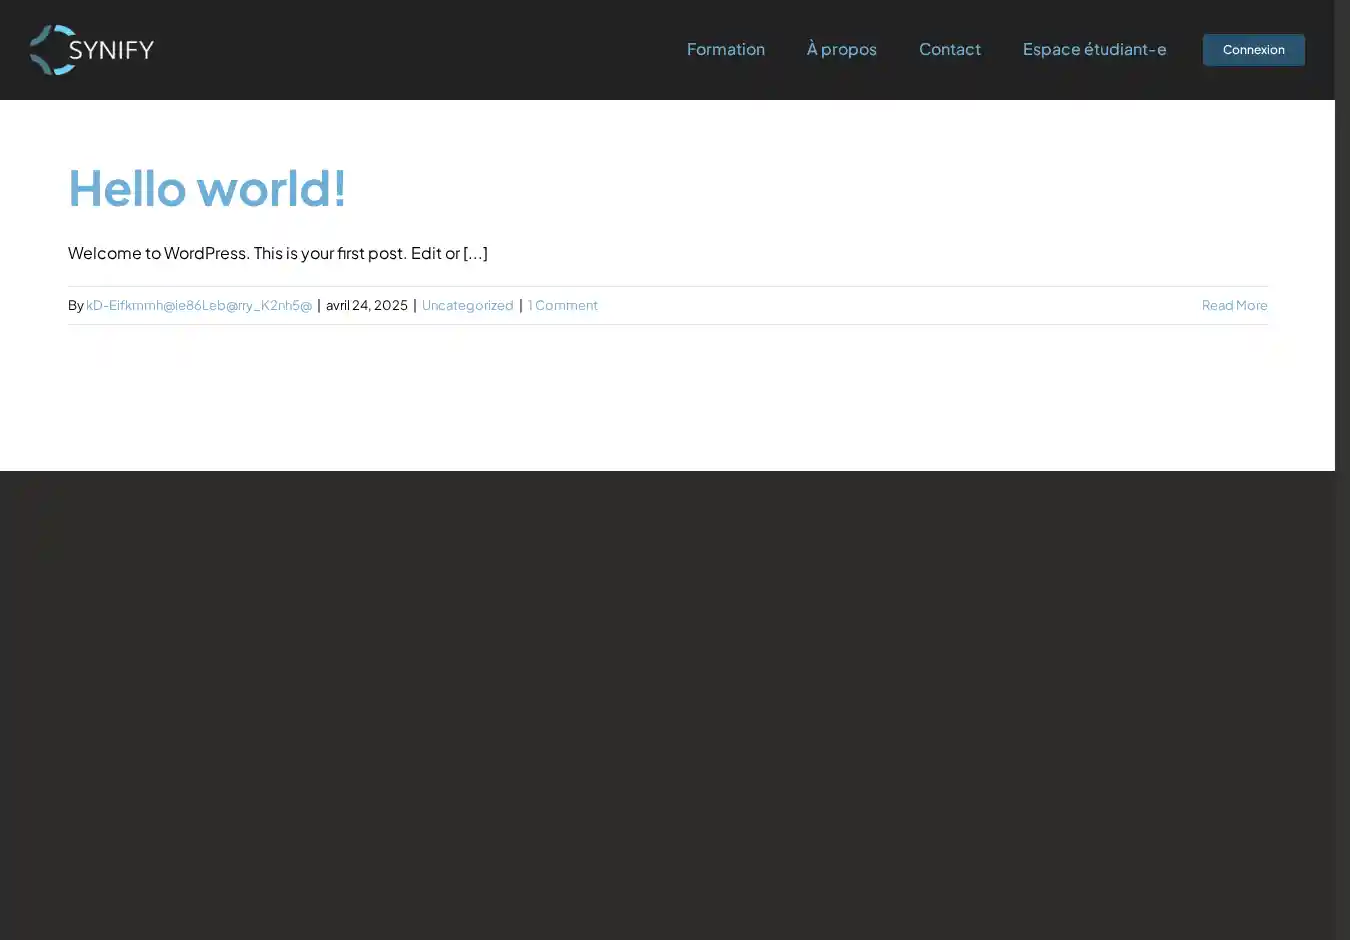This screenshot has width=1350, height=940.
Task: Click the Synify circular logo icon
Action: [x=50, y=50]
